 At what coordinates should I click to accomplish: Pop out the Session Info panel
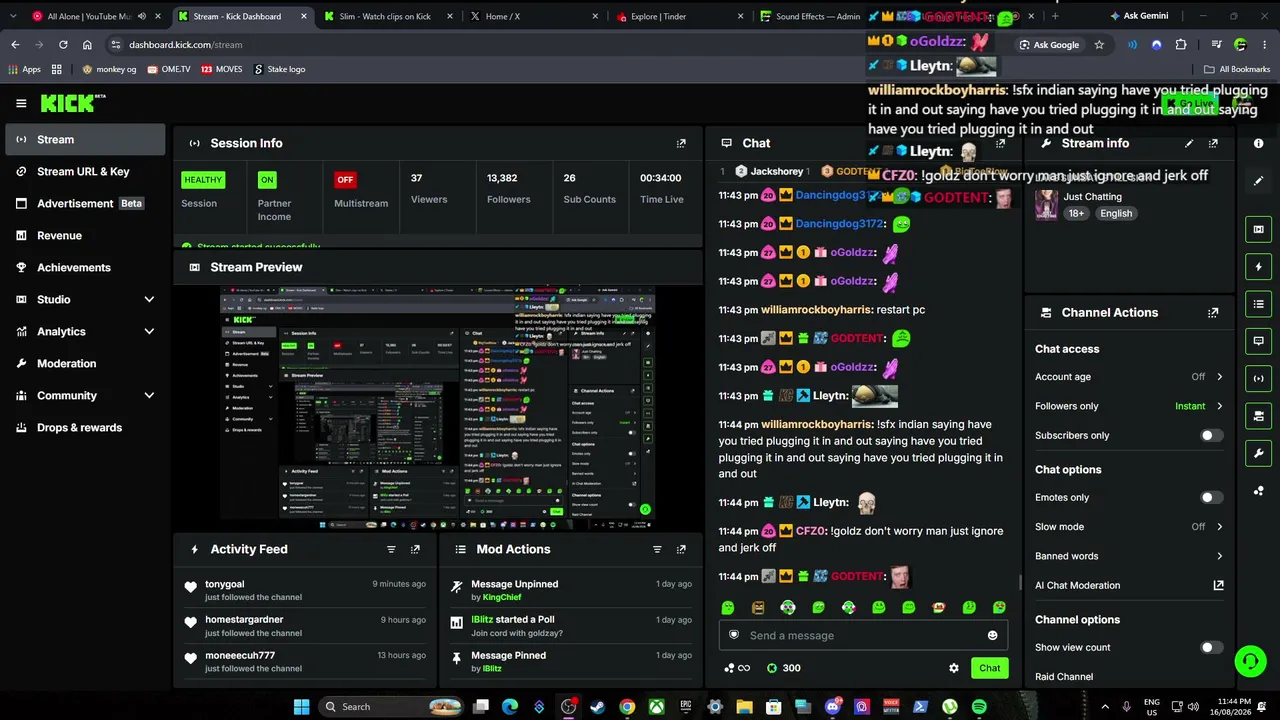(x=681, y=143)
